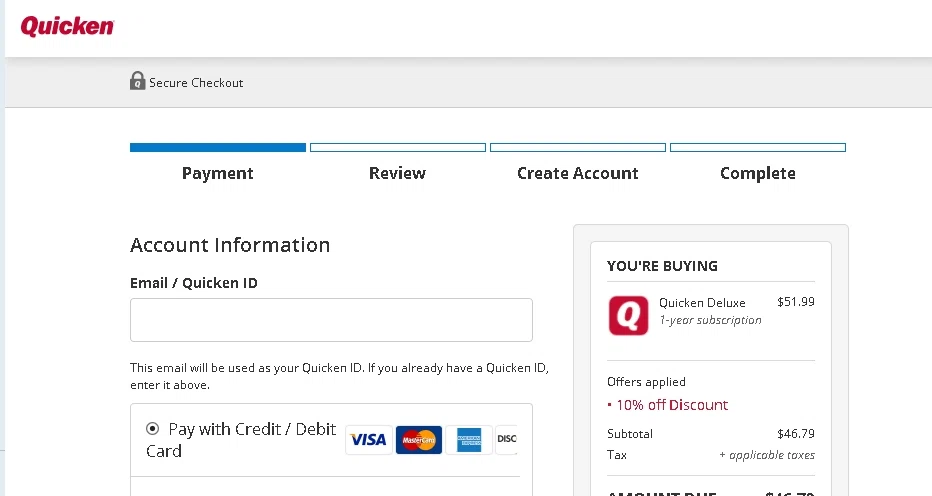Click the 10% off Discount offer
Screen dimensions: 932x496
[x=671, y=405]
